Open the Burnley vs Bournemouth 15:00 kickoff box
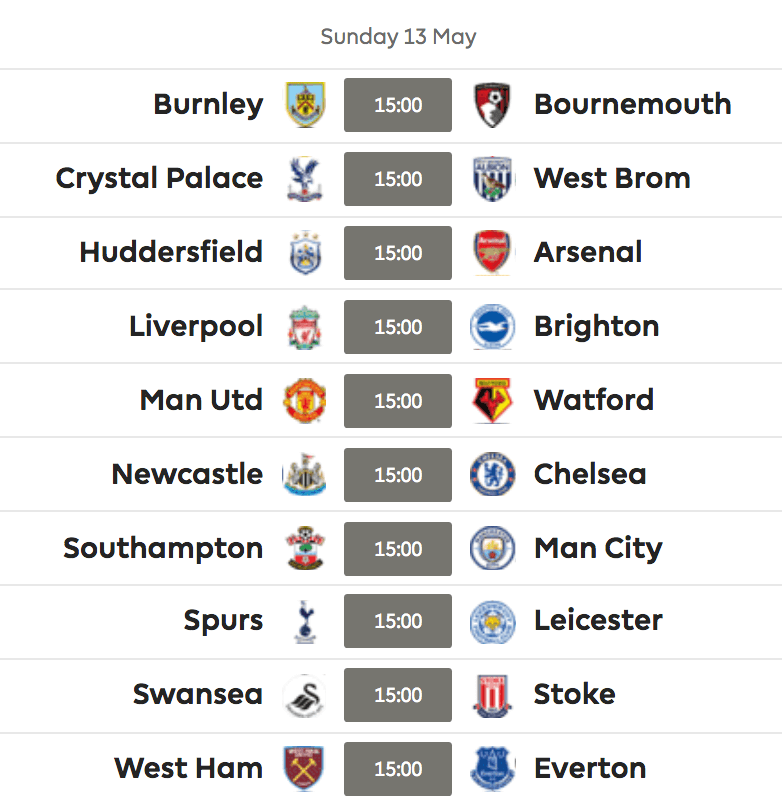Image resolution: width=782 pixels, height=802 pixels. pos(398,105)
